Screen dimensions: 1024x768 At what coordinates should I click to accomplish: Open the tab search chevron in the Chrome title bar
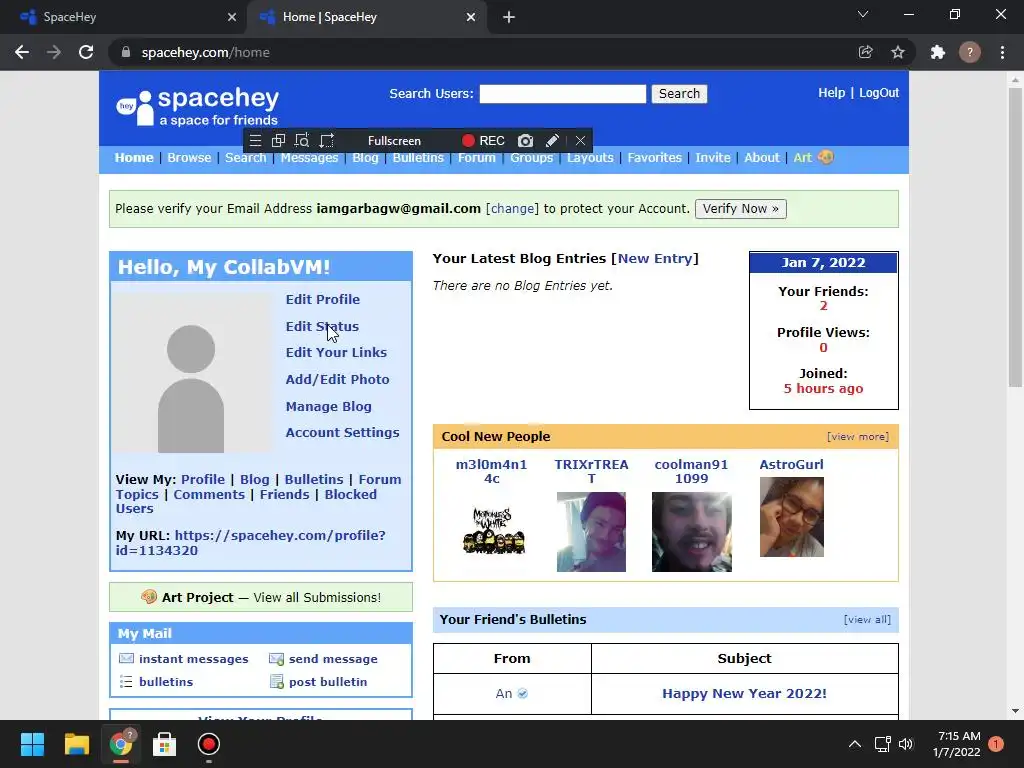[x=863, y=14]
